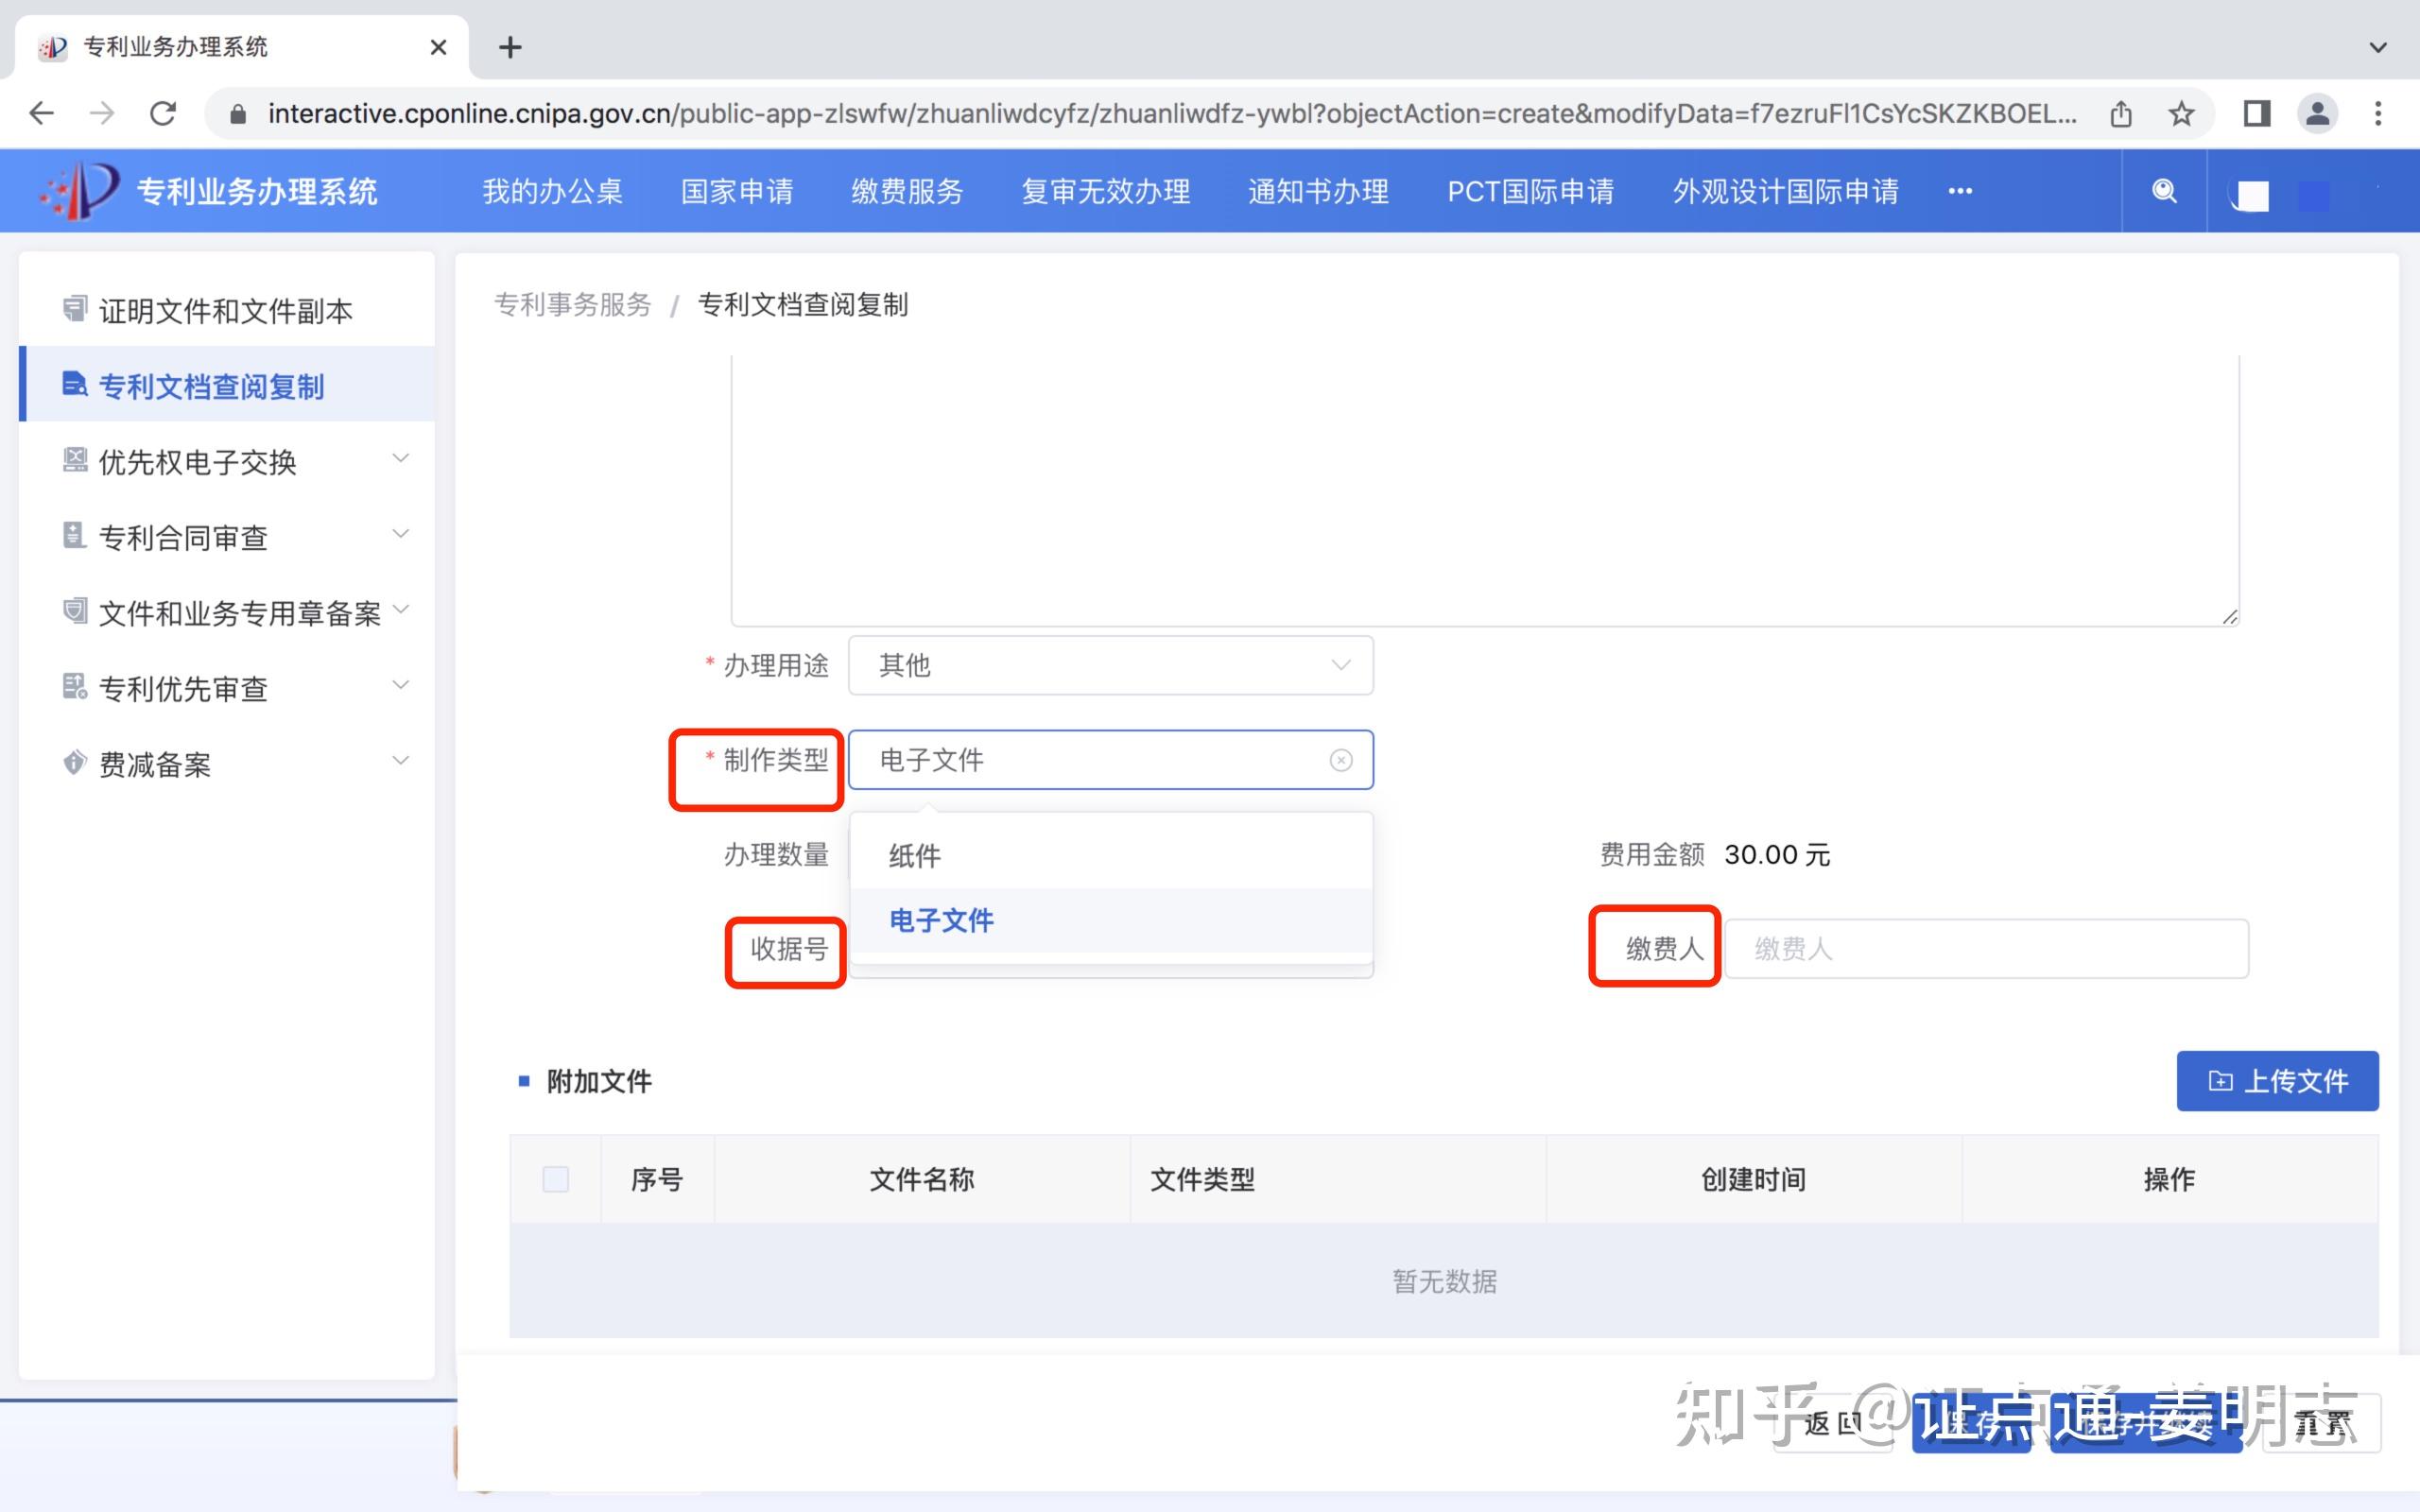This screenshot has width=2420, height=1512.
Task: Click the 保存 button
Action: (1971, 1423)
